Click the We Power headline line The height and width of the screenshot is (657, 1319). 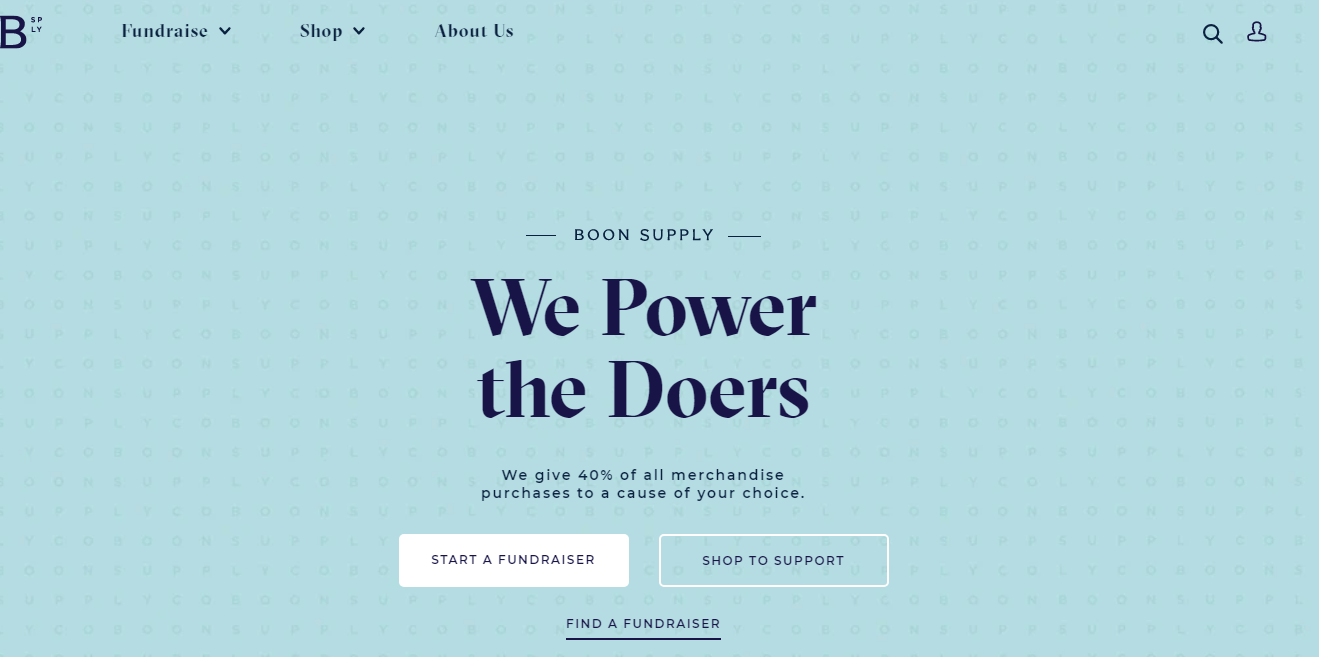click(644, 307)
